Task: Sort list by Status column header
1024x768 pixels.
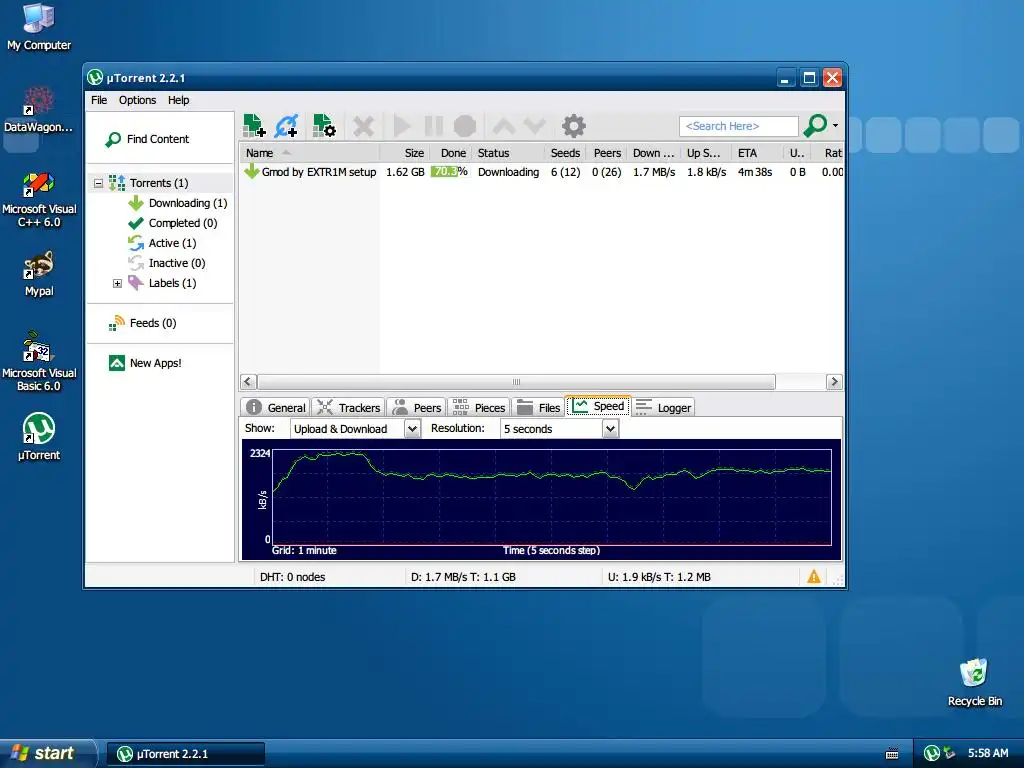Action: click(x=508, y=153)
